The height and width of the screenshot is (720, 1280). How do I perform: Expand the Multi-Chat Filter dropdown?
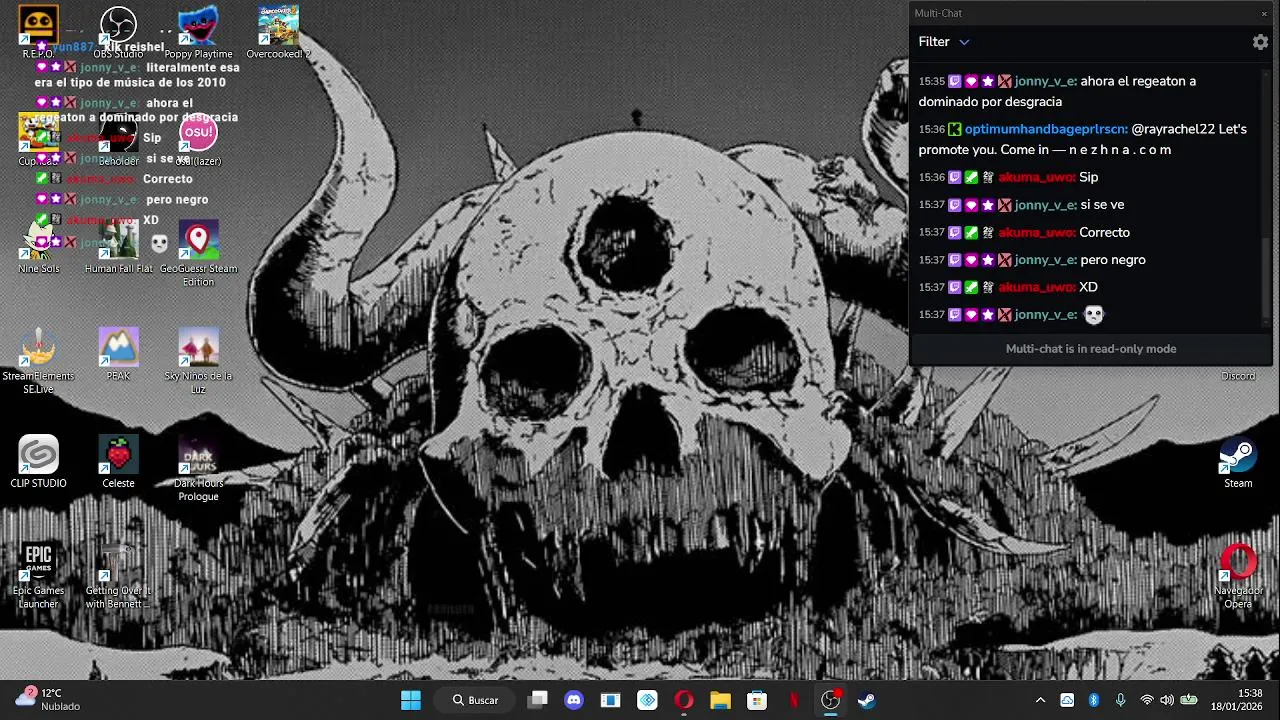[x=944, y=42]
